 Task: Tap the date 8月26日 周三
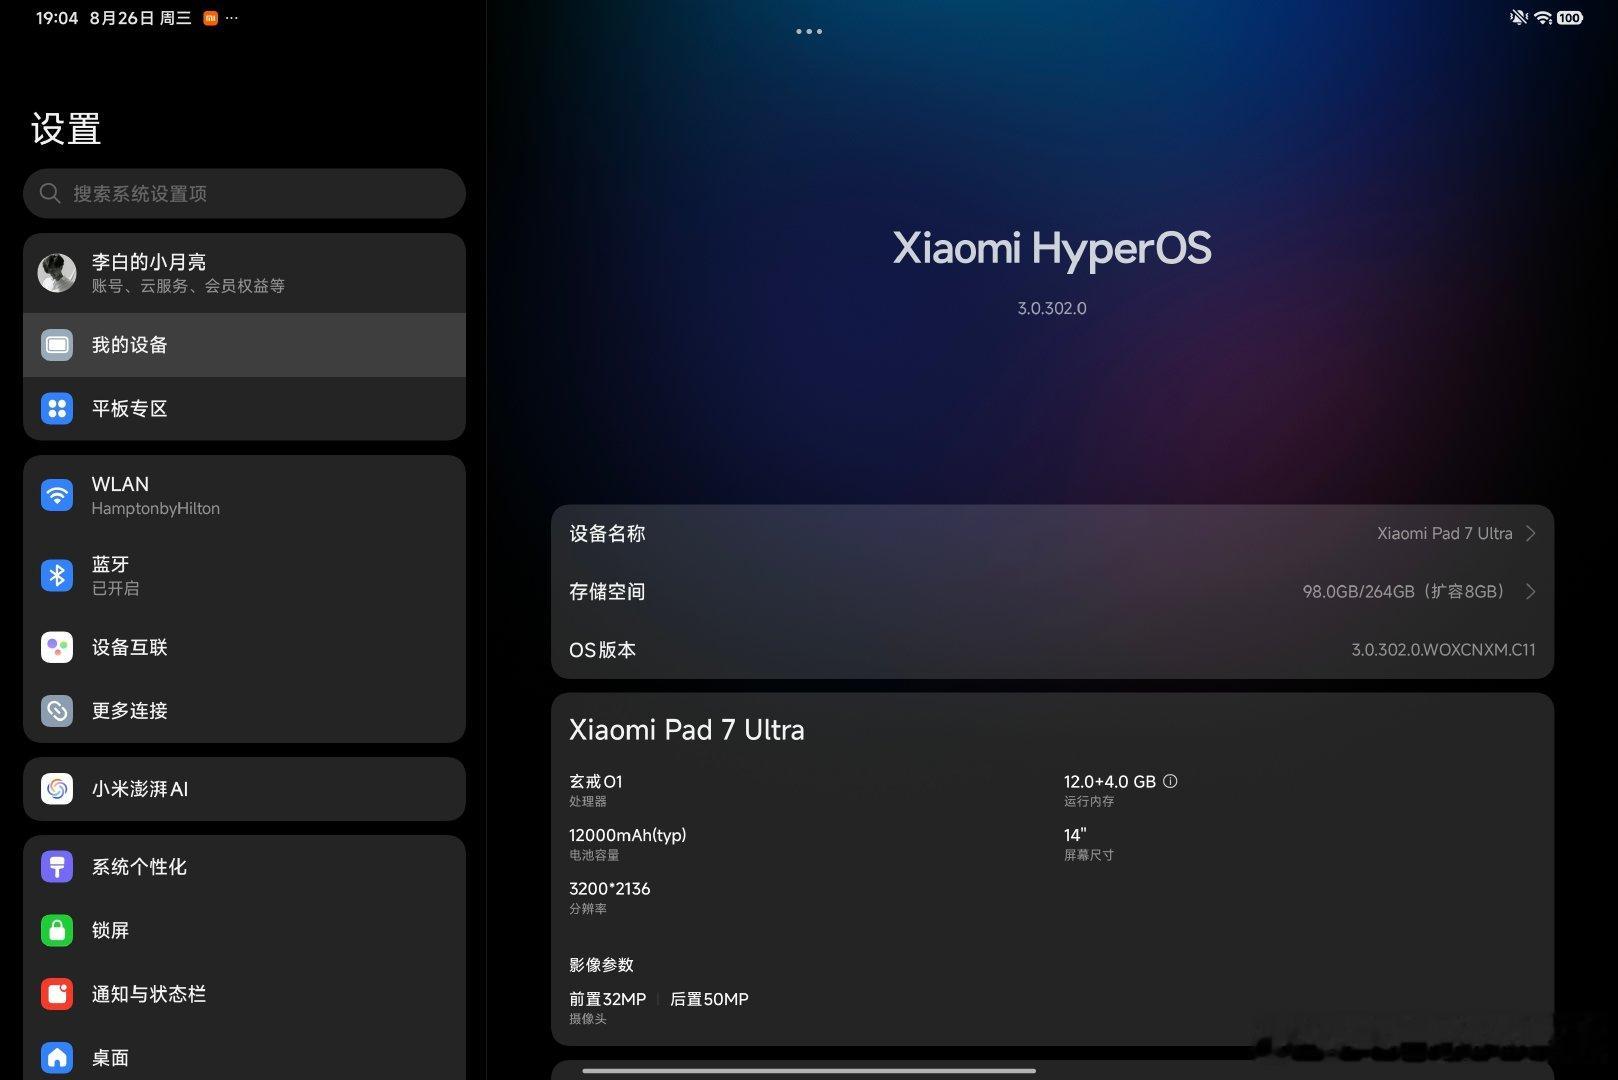[140, 18]
